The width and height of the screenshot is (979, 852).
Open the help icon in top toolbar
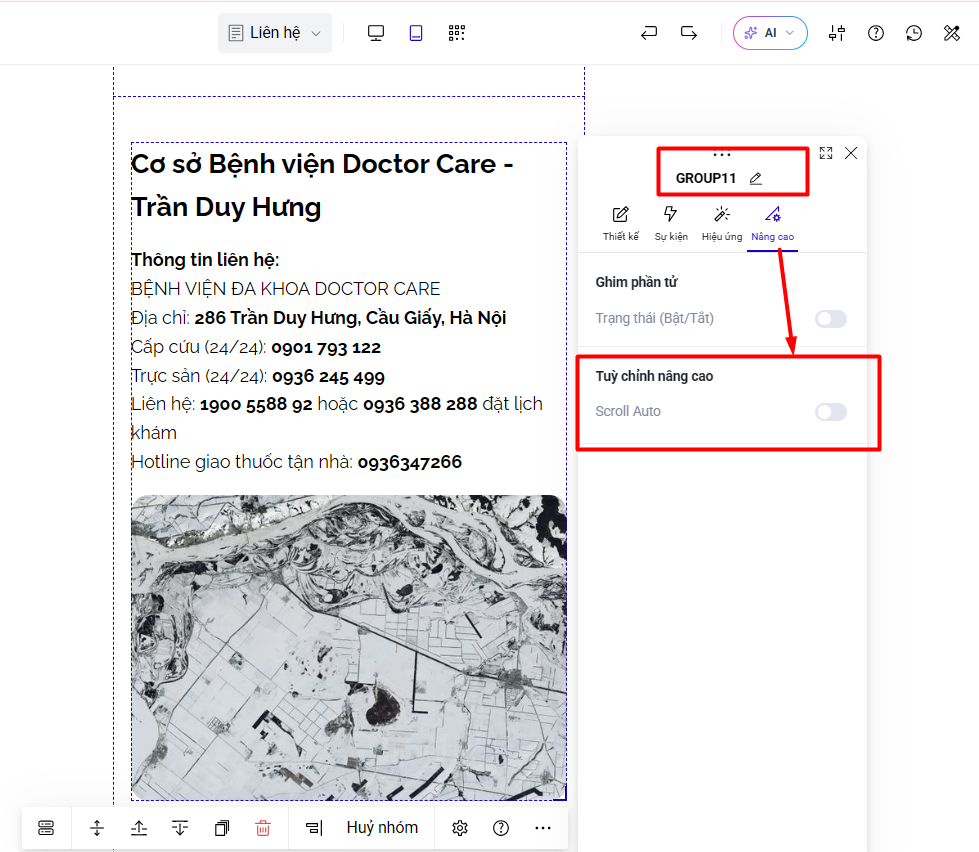click(876, 33)
